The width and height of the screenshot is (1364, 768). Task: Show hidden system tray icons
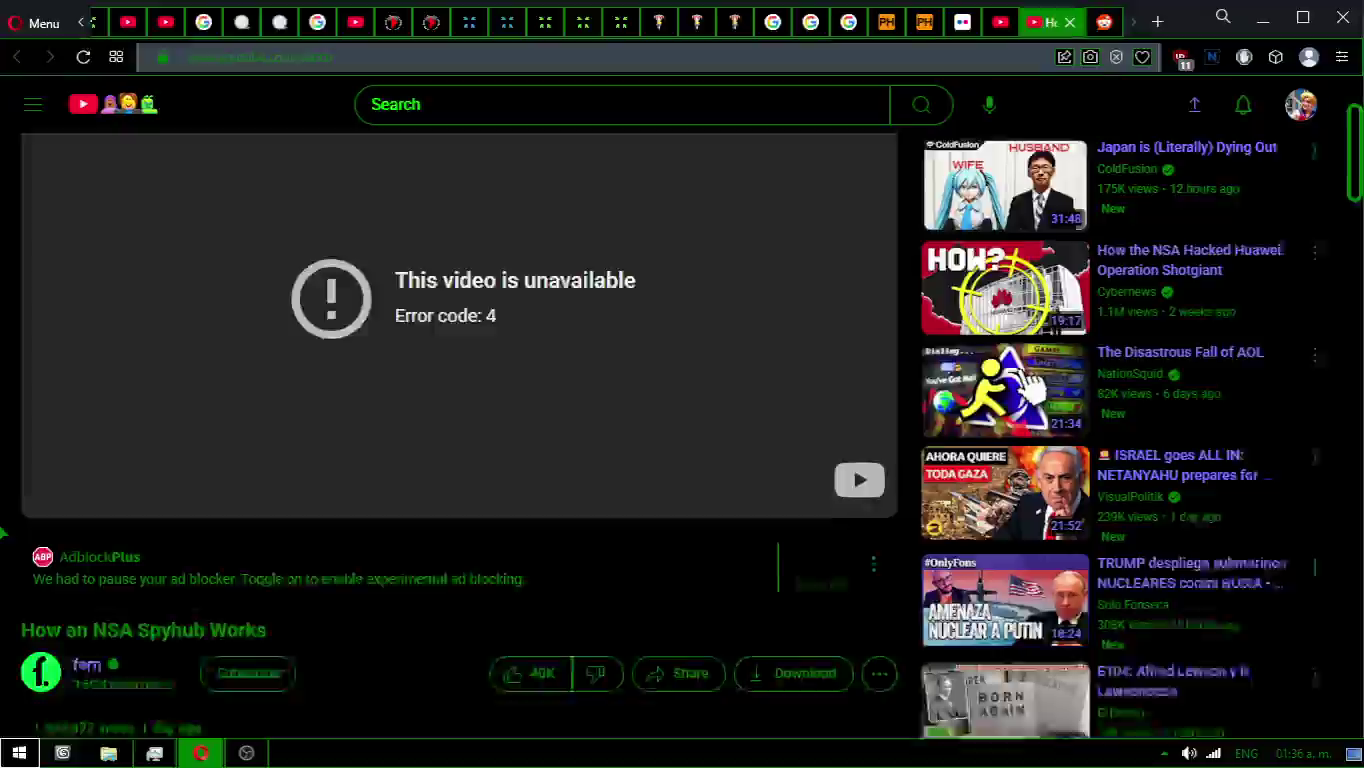click(1164, 753)
